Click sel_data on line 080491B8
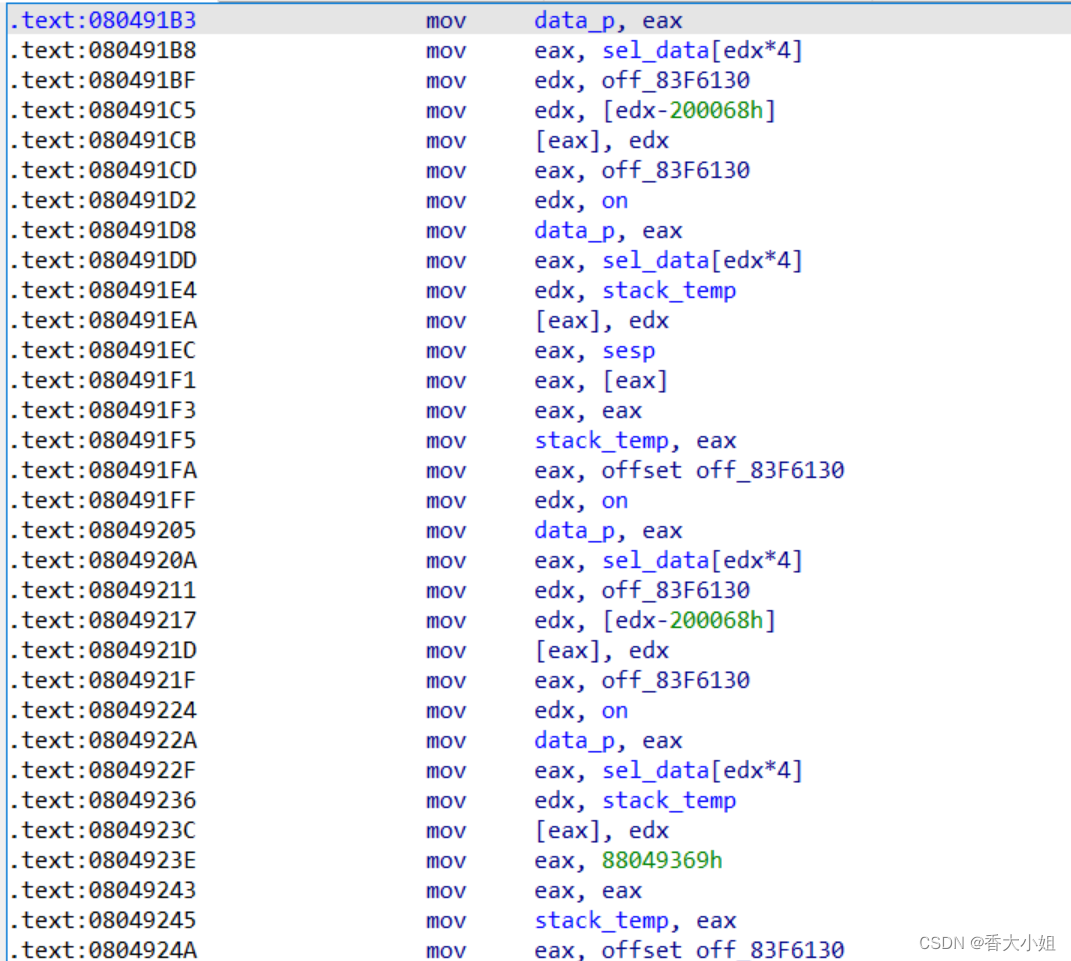The image size is (1071, 961). pyautogui.click(x=656, y=51)
